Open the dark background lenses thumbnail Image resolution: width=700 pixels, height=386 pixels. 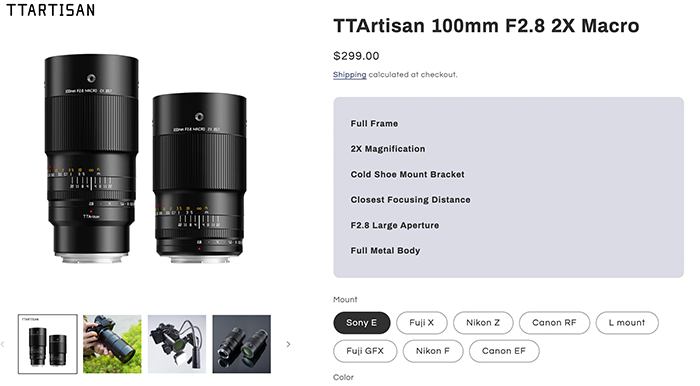tap(242, 344)
